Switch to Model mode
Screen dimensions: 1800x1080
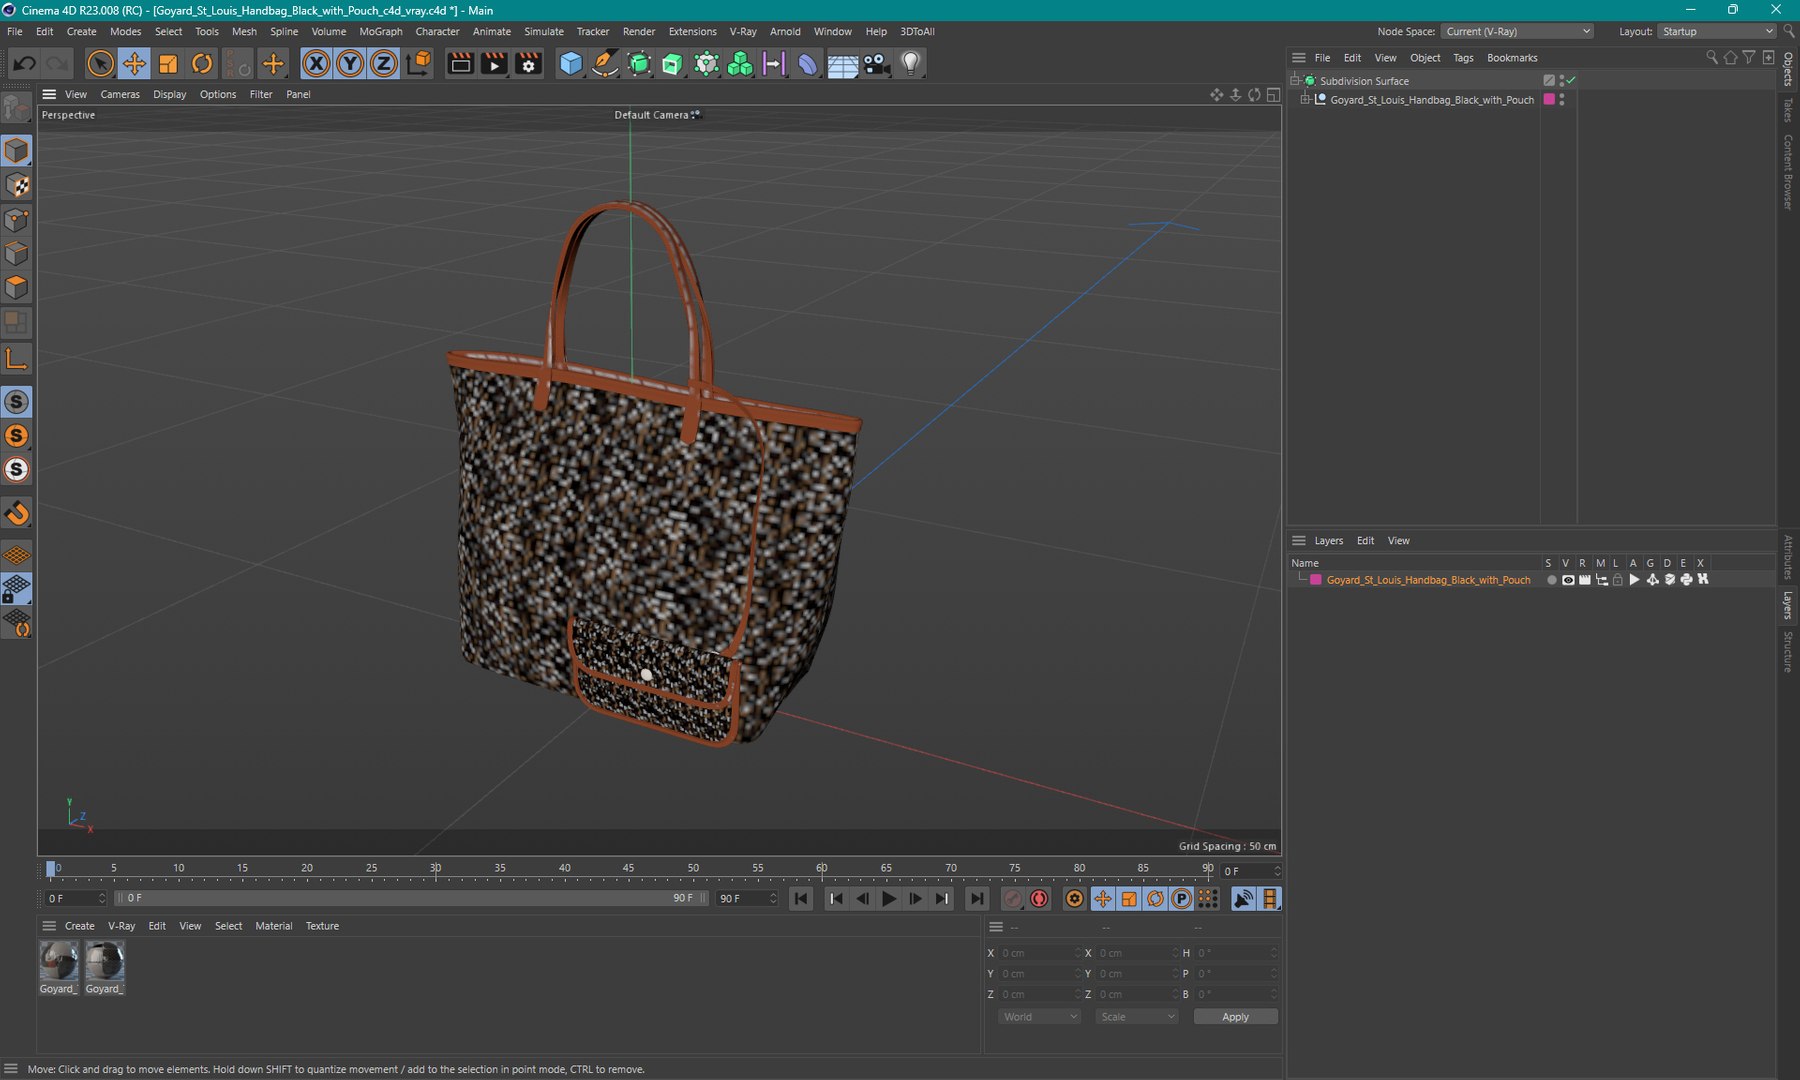click(17, 151)
